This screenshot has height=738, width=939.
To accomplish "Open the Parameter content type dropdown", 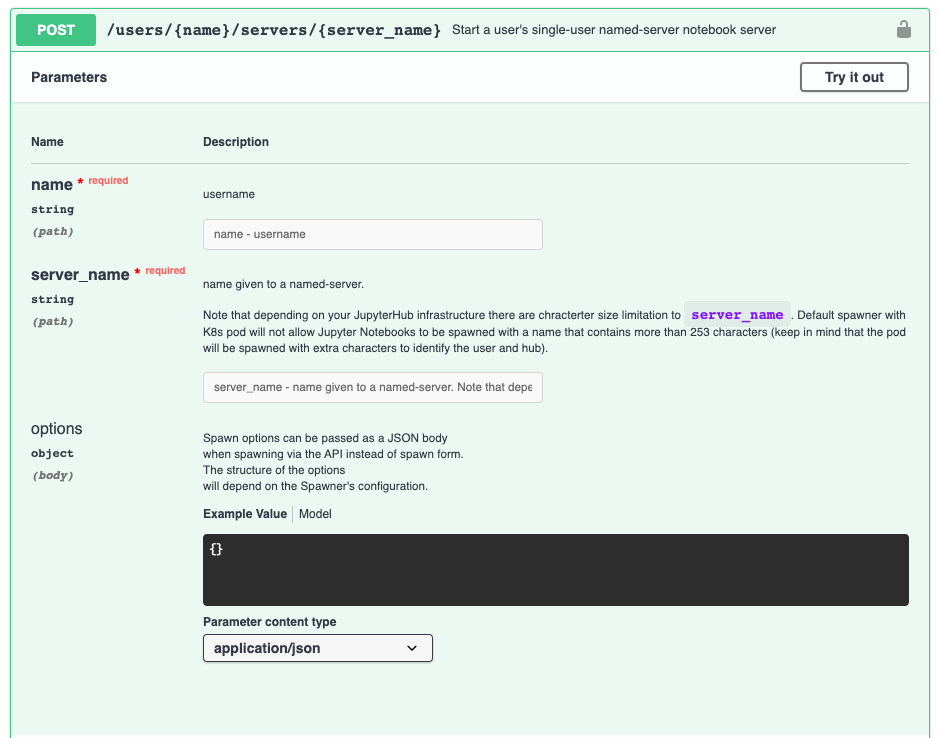I will (x=317, y=648).
